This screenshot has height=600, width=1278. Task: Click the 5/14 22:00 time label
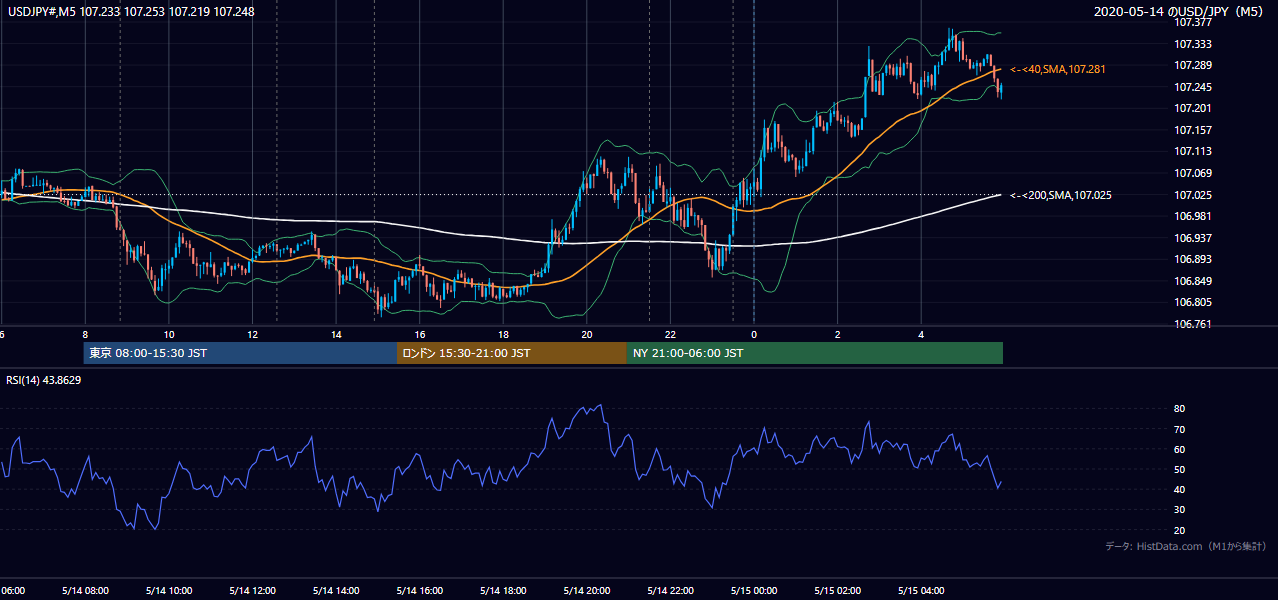[670, 590]
